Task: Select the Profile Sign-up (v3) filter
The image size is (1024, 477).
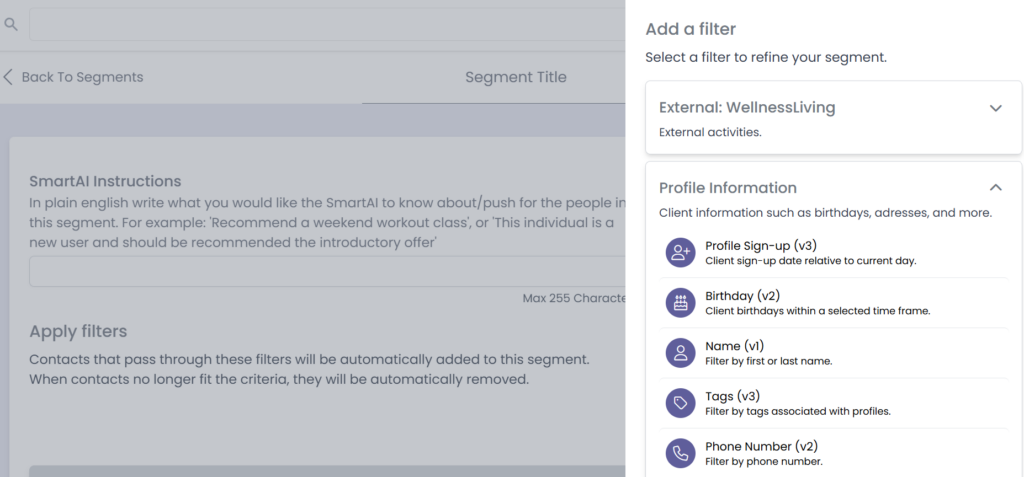Action: 759,246
